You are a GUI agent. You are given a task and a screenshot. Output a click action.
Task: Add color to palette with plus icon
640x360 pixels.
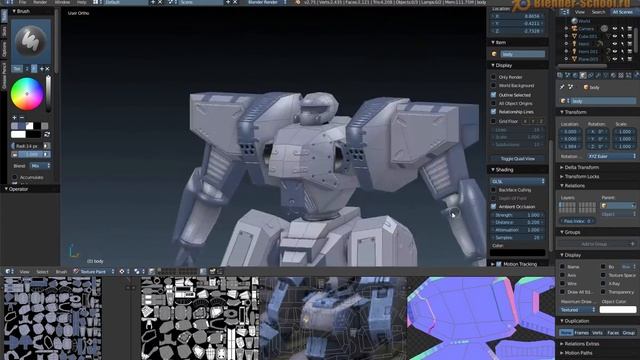[x=14, y=118]
